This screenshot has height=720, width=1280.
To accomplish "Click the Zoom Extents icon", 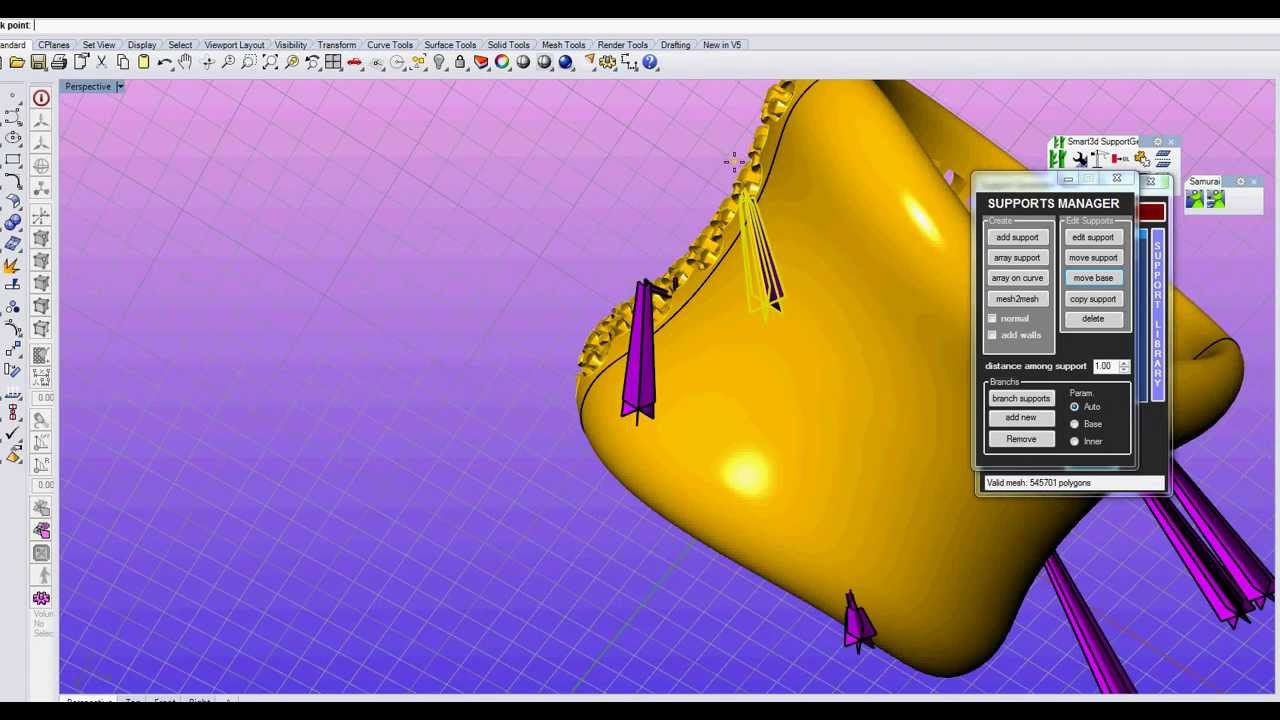I will 270,62.
